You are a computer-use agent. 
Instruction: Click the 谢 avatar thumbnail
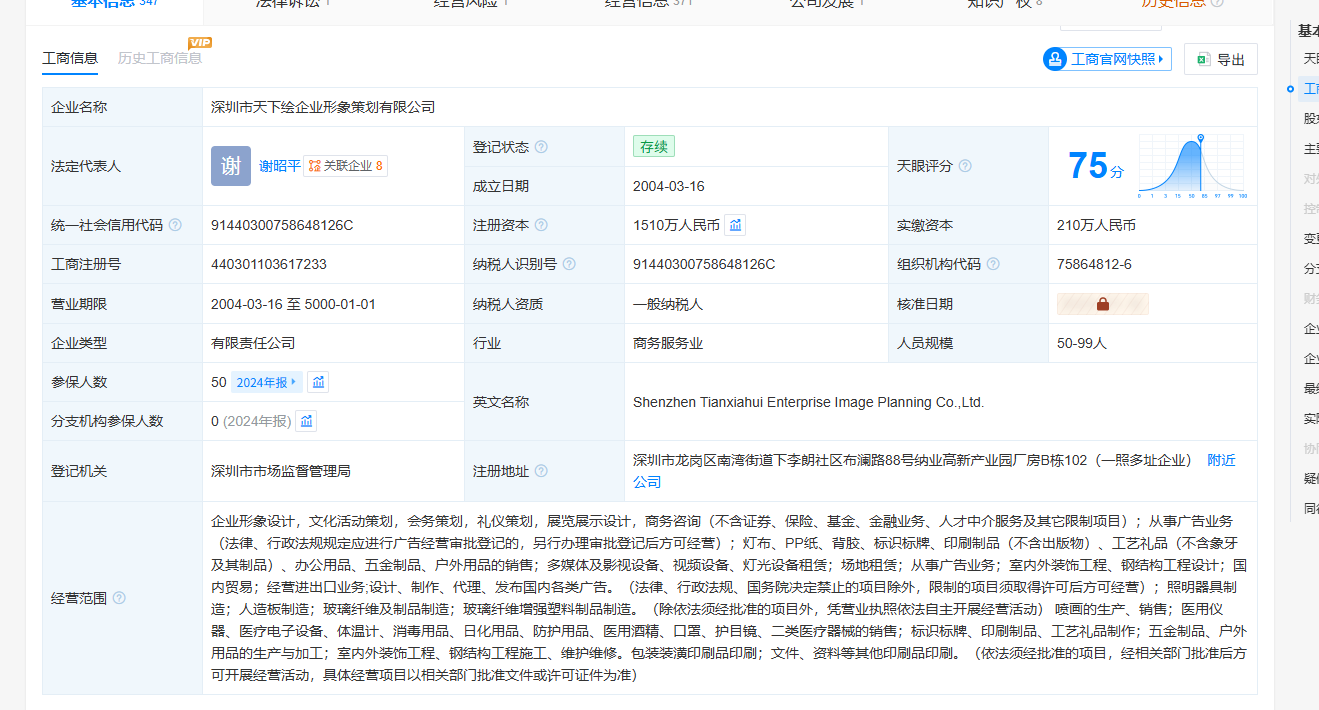[x=231, y=166]
